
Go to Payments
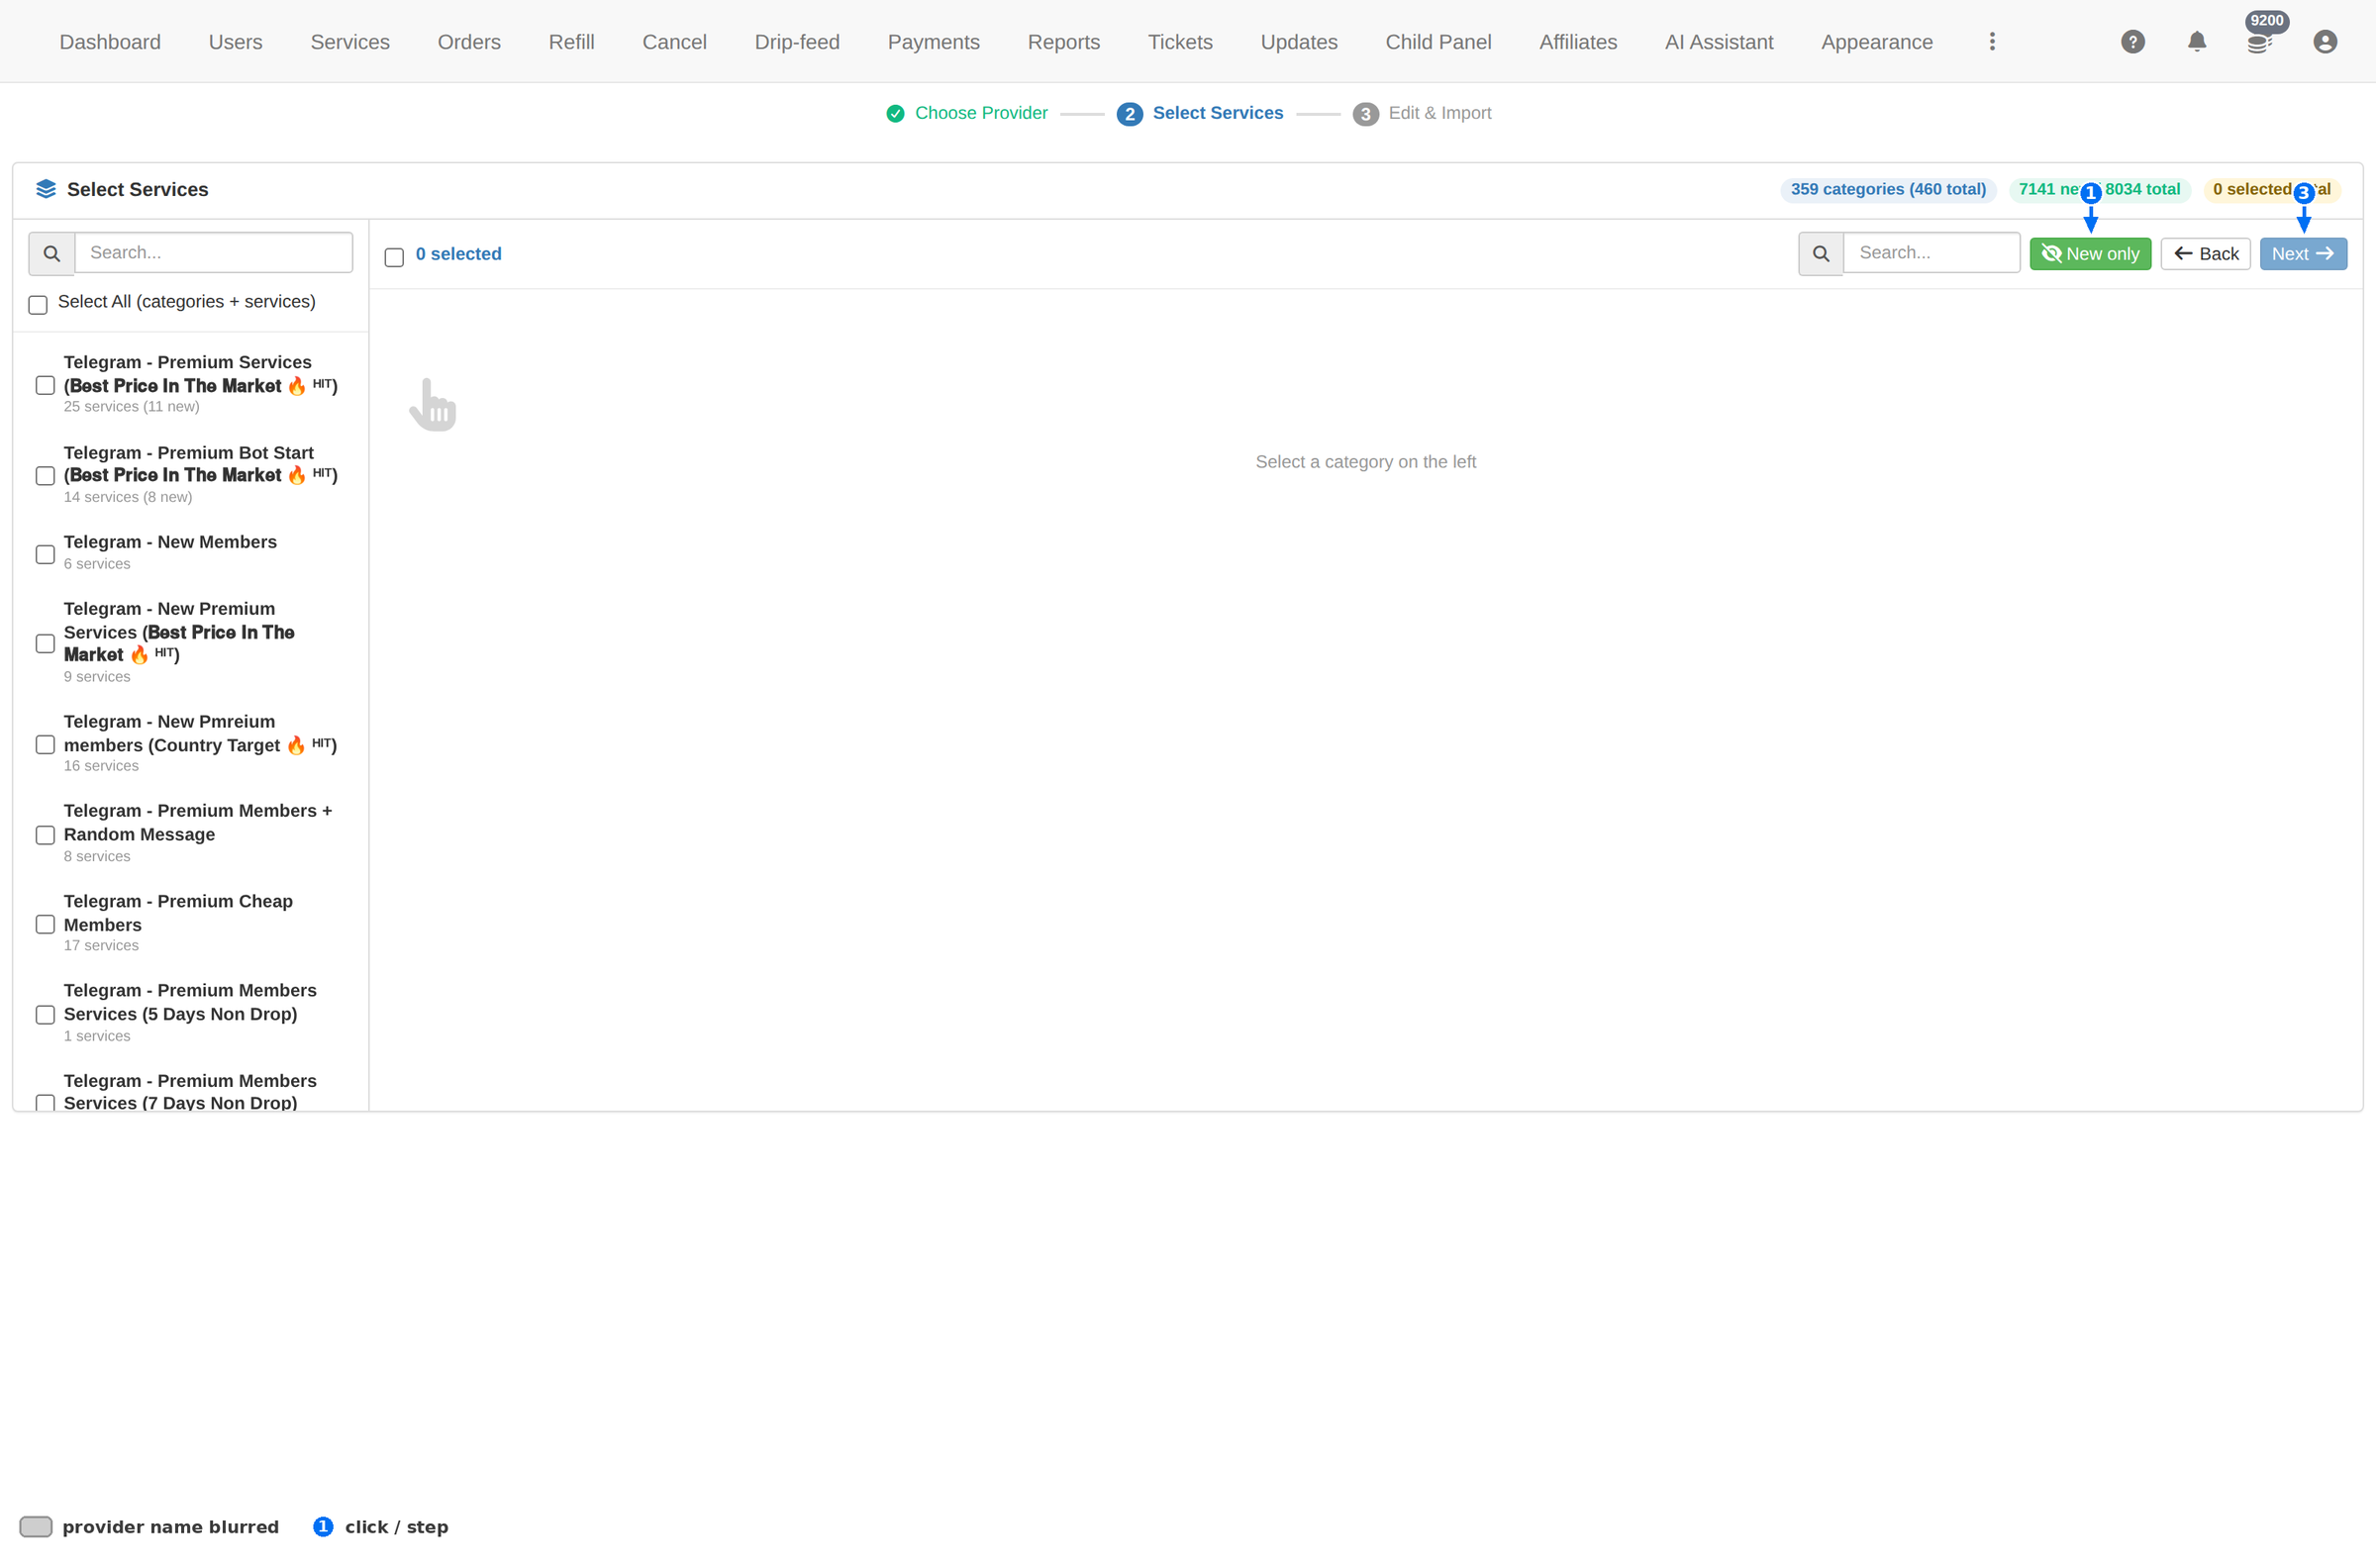934,42
